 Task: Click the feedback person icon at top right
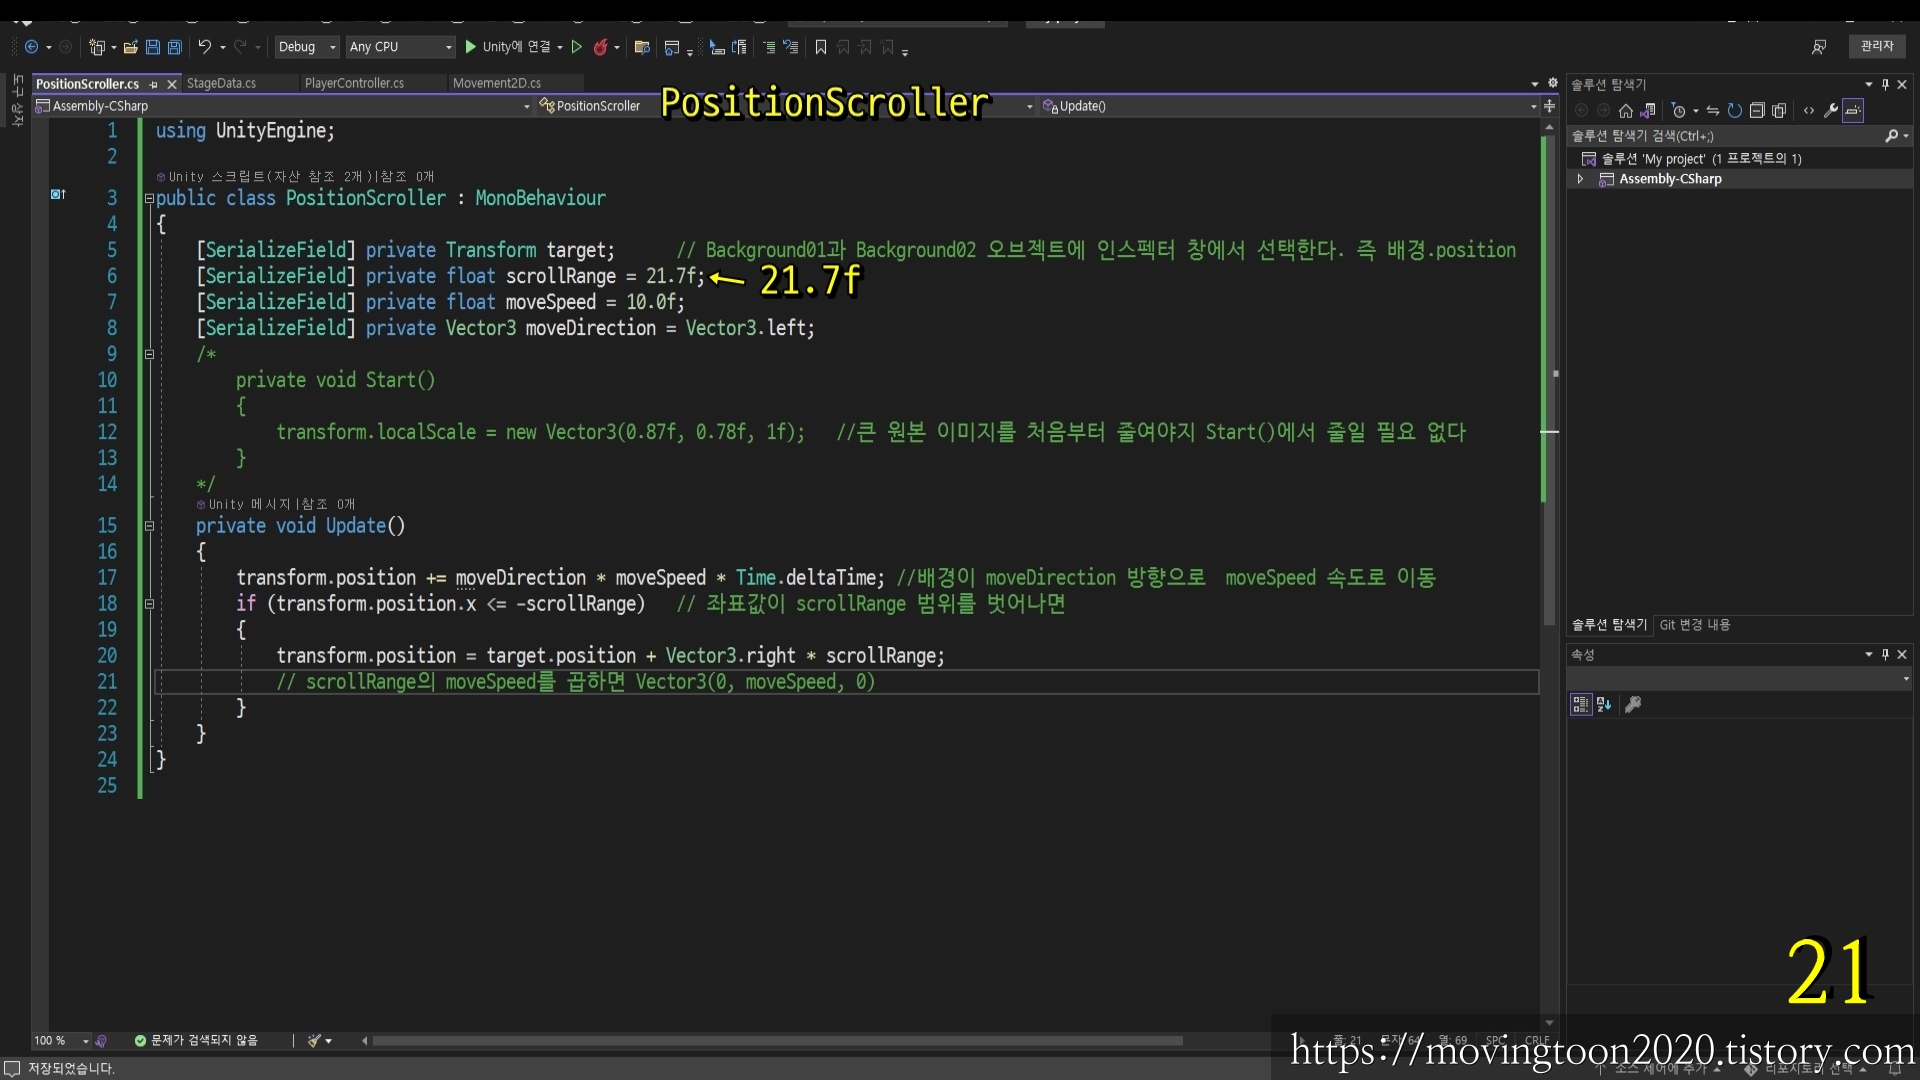[x=1819, y=47]
